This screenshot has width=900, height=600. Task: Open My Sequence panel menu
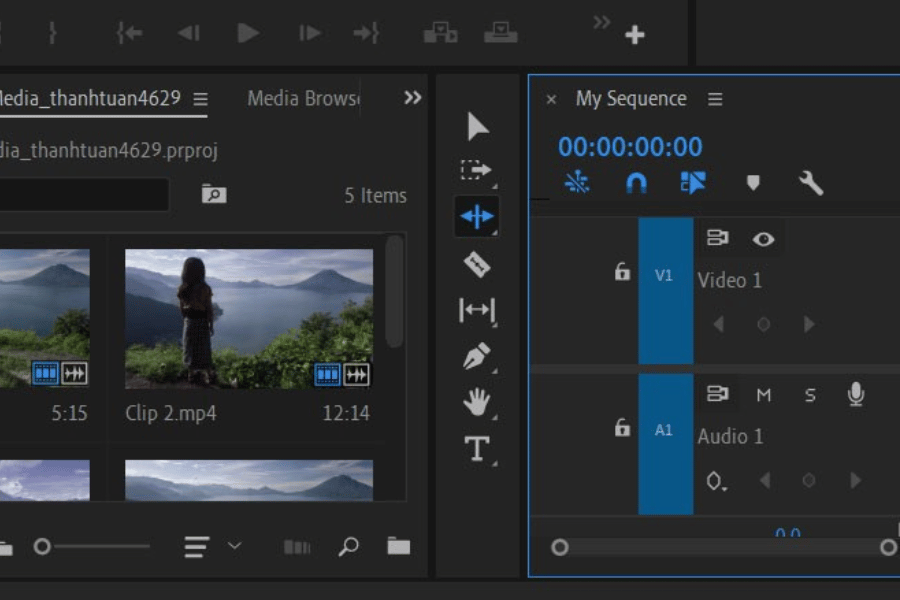(x=715, y=99)
